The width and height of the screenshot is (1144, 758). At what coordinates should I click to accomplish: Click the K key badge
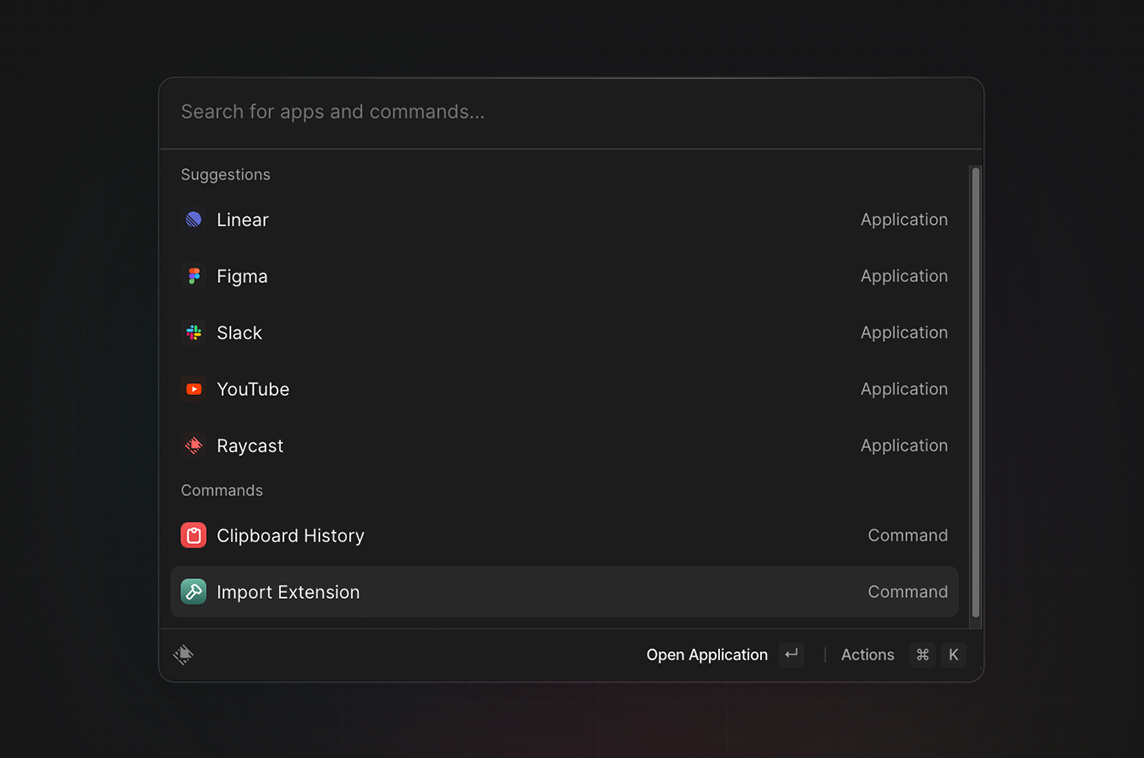[953, 654]
